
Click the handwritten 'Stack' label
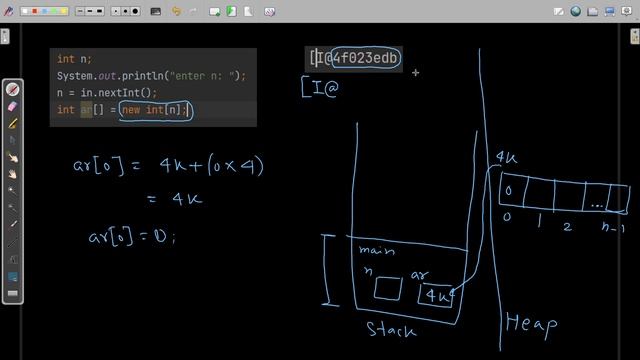pyautogui.click(x=391, y=329)
